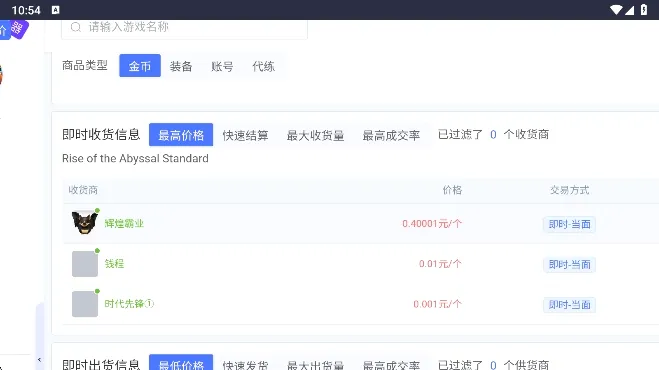Select the 代练 product type tab
Screen dimensions: 659x370
tap(264, 66)
